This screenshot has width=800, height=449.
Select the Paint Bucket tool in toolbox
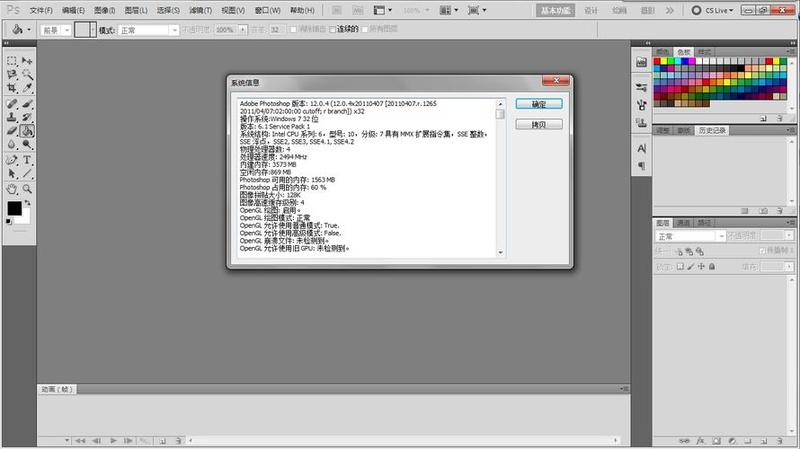pos(27,131)
